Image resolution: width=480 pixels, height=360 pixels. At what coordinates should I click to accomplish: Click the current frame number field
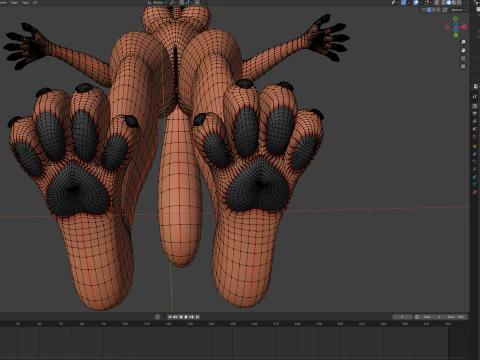click(x=403, y=317)
